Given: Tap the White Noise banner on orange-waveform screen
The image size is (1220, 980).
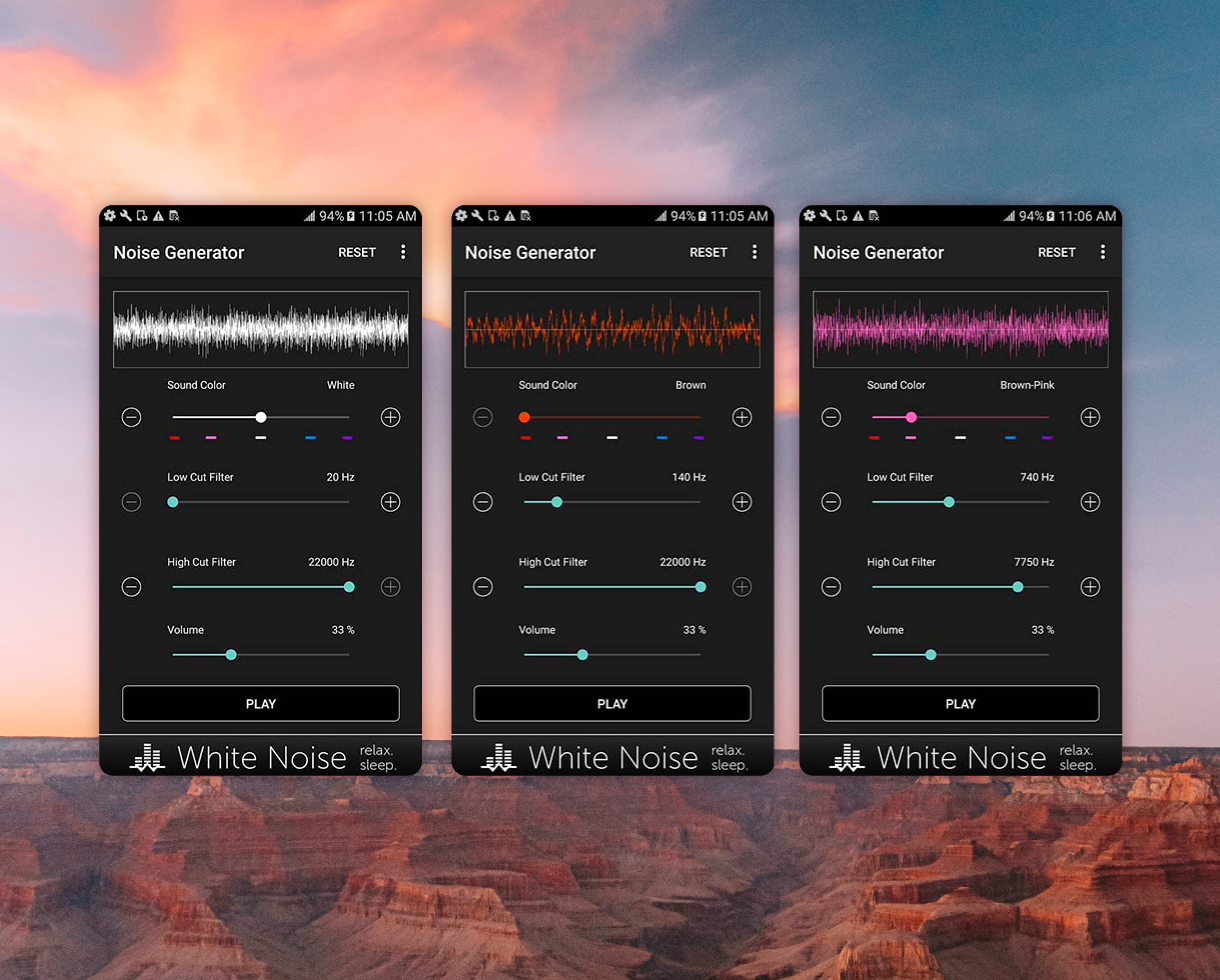Looking at the screenshot, I should pyautogui.click(x=612, y=757).
